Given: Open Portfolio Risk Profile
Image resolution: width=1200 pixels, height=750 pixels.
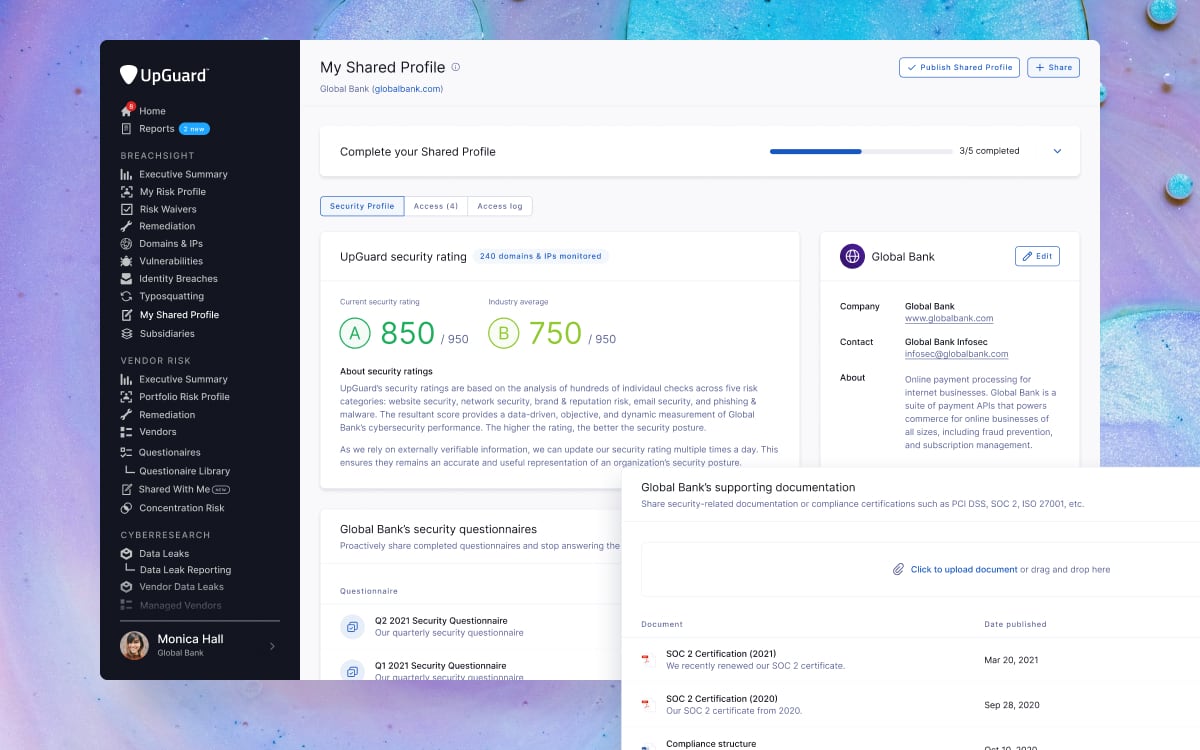Looking at the screenshot, I should (x=174, y=397).
